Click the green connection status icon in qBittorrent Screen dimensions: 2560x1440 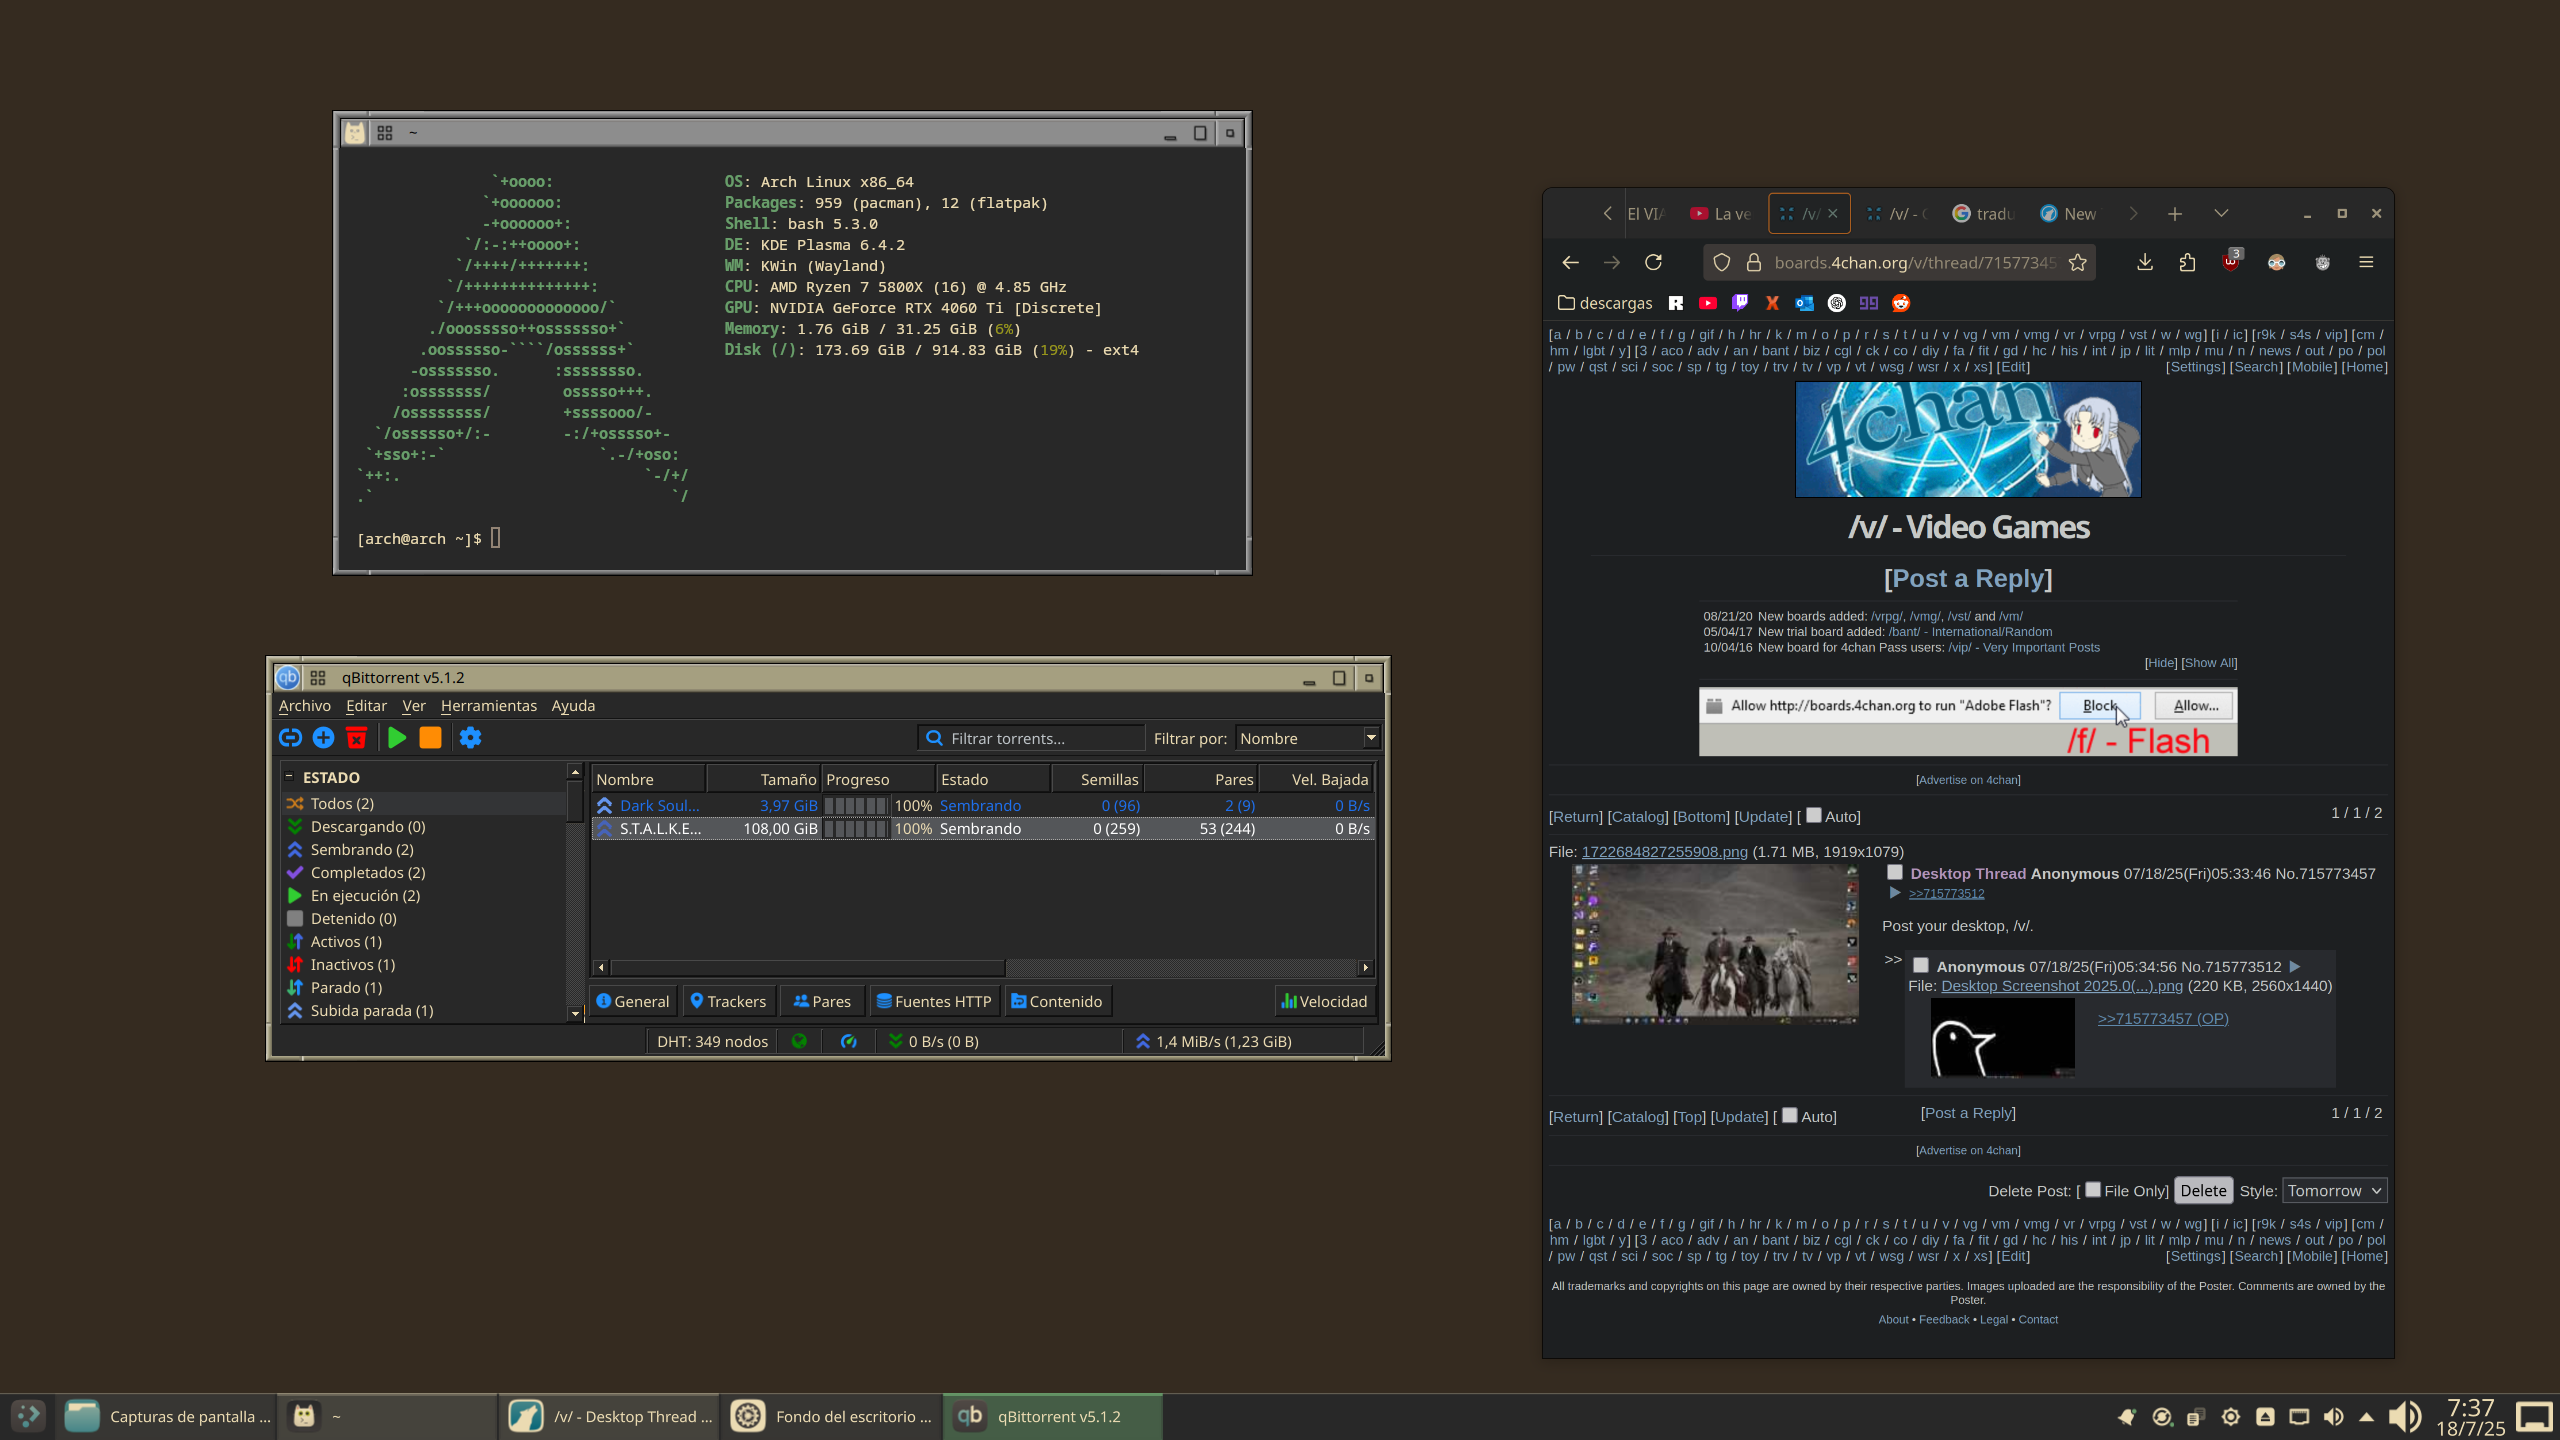tap(799, 1041)
